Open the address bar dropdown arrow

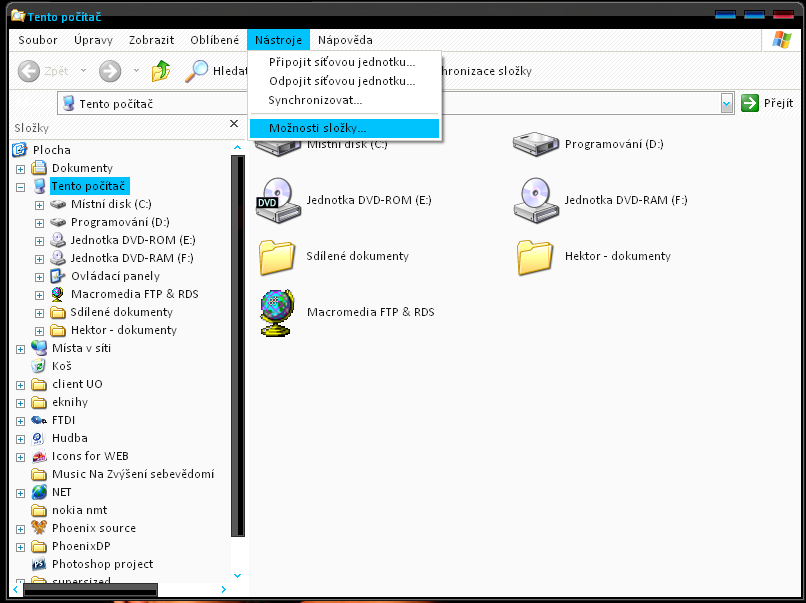tap(726, 103)
